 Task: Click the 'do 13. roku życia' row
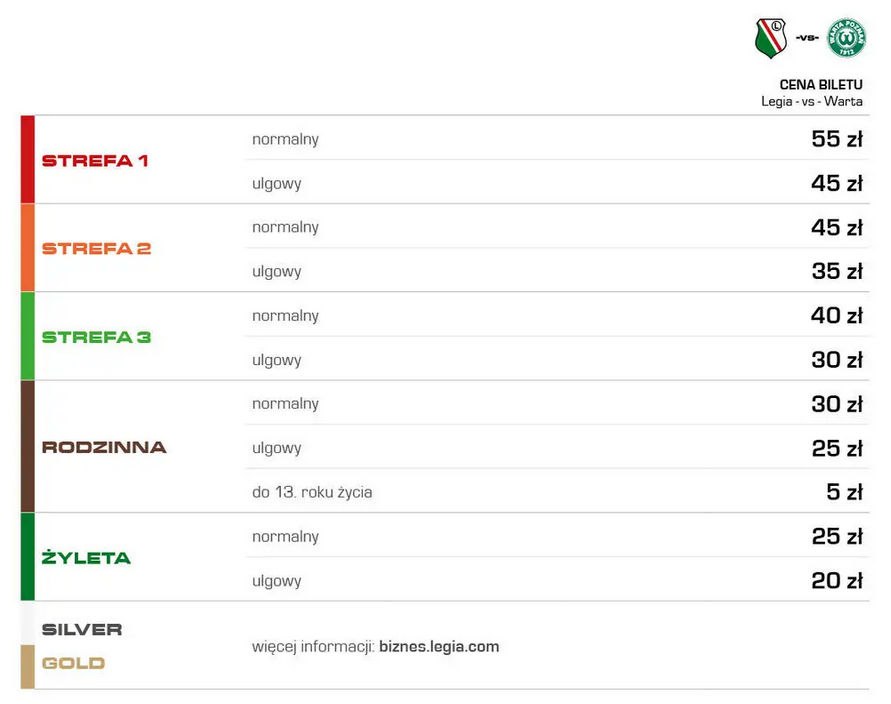coord(557,491)
